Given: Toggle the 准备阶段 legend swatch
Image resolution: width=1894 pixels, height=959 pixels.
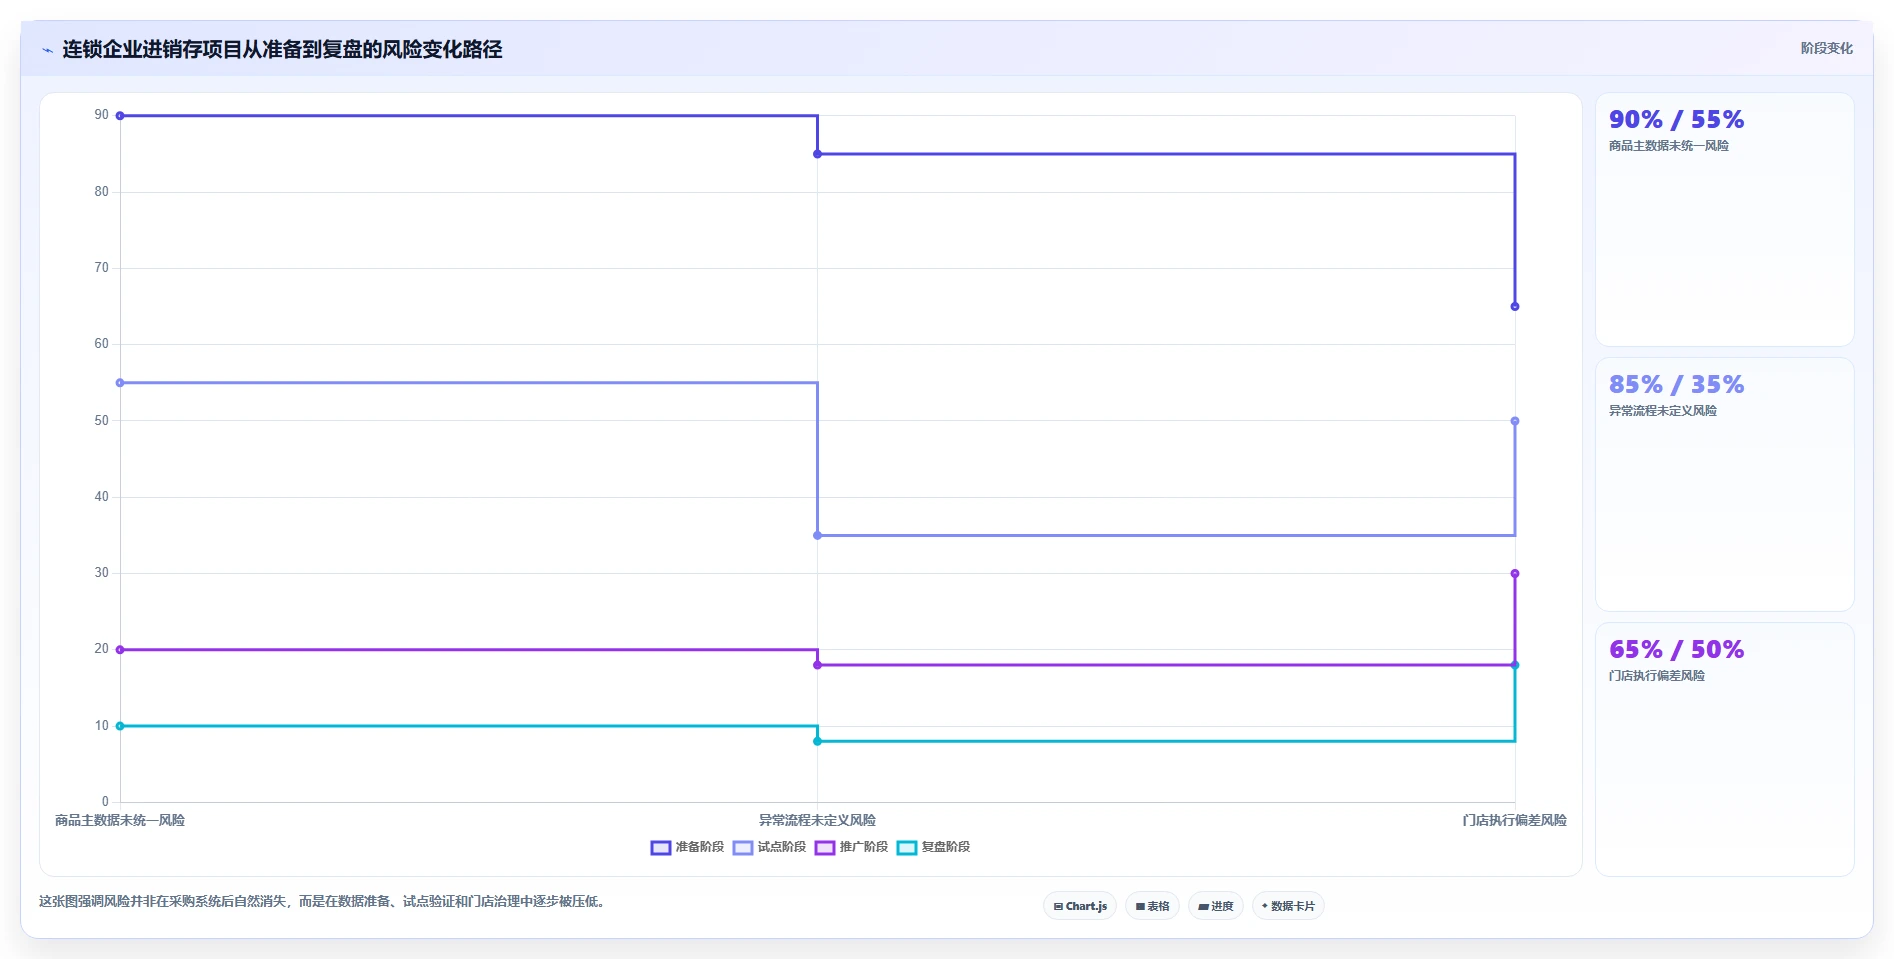Looking at the screenshot, I should click(661, 848).
